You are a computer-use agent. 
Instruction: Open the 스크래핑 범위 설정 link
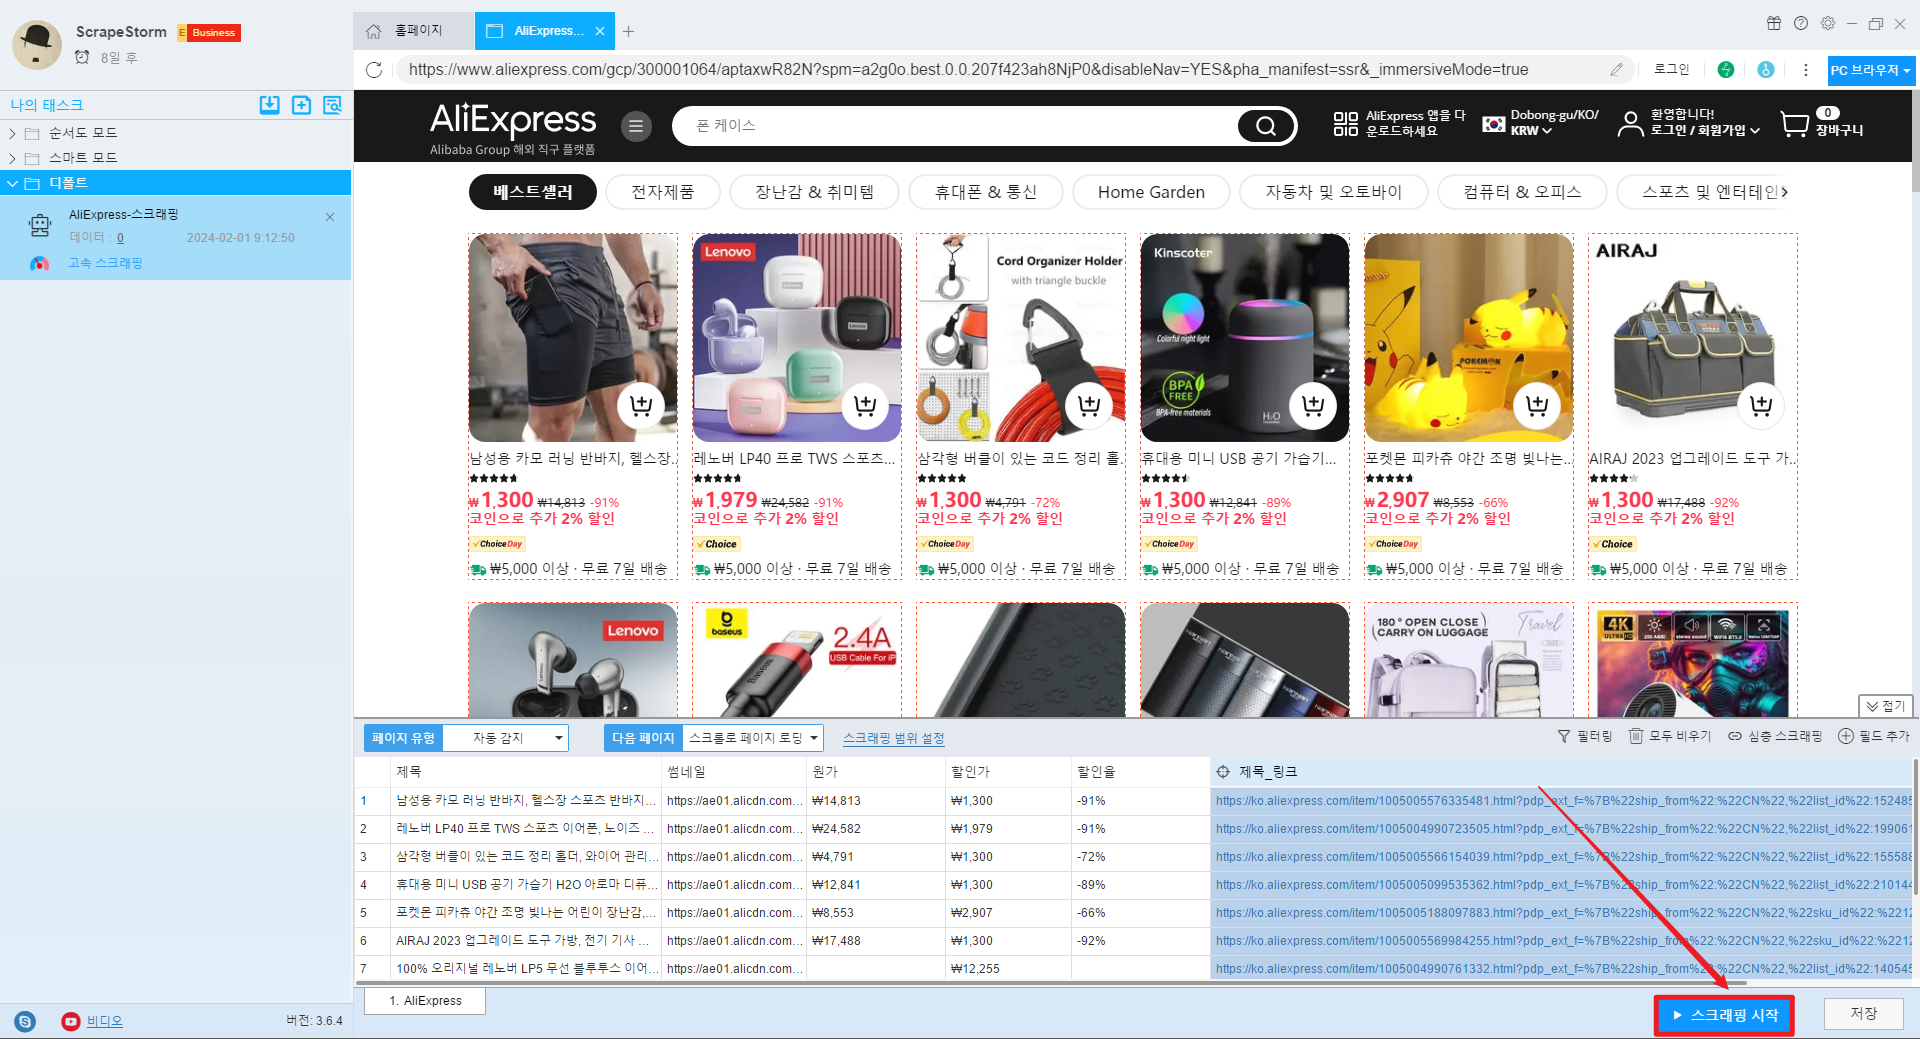click(x=893, y=738)
